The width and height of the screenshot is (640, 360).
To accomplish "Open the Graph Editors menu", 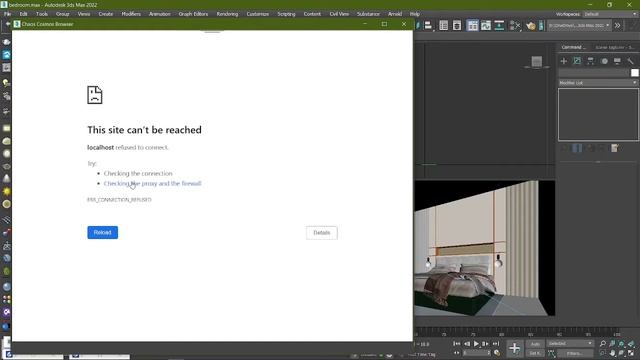I will coord(193,14).
